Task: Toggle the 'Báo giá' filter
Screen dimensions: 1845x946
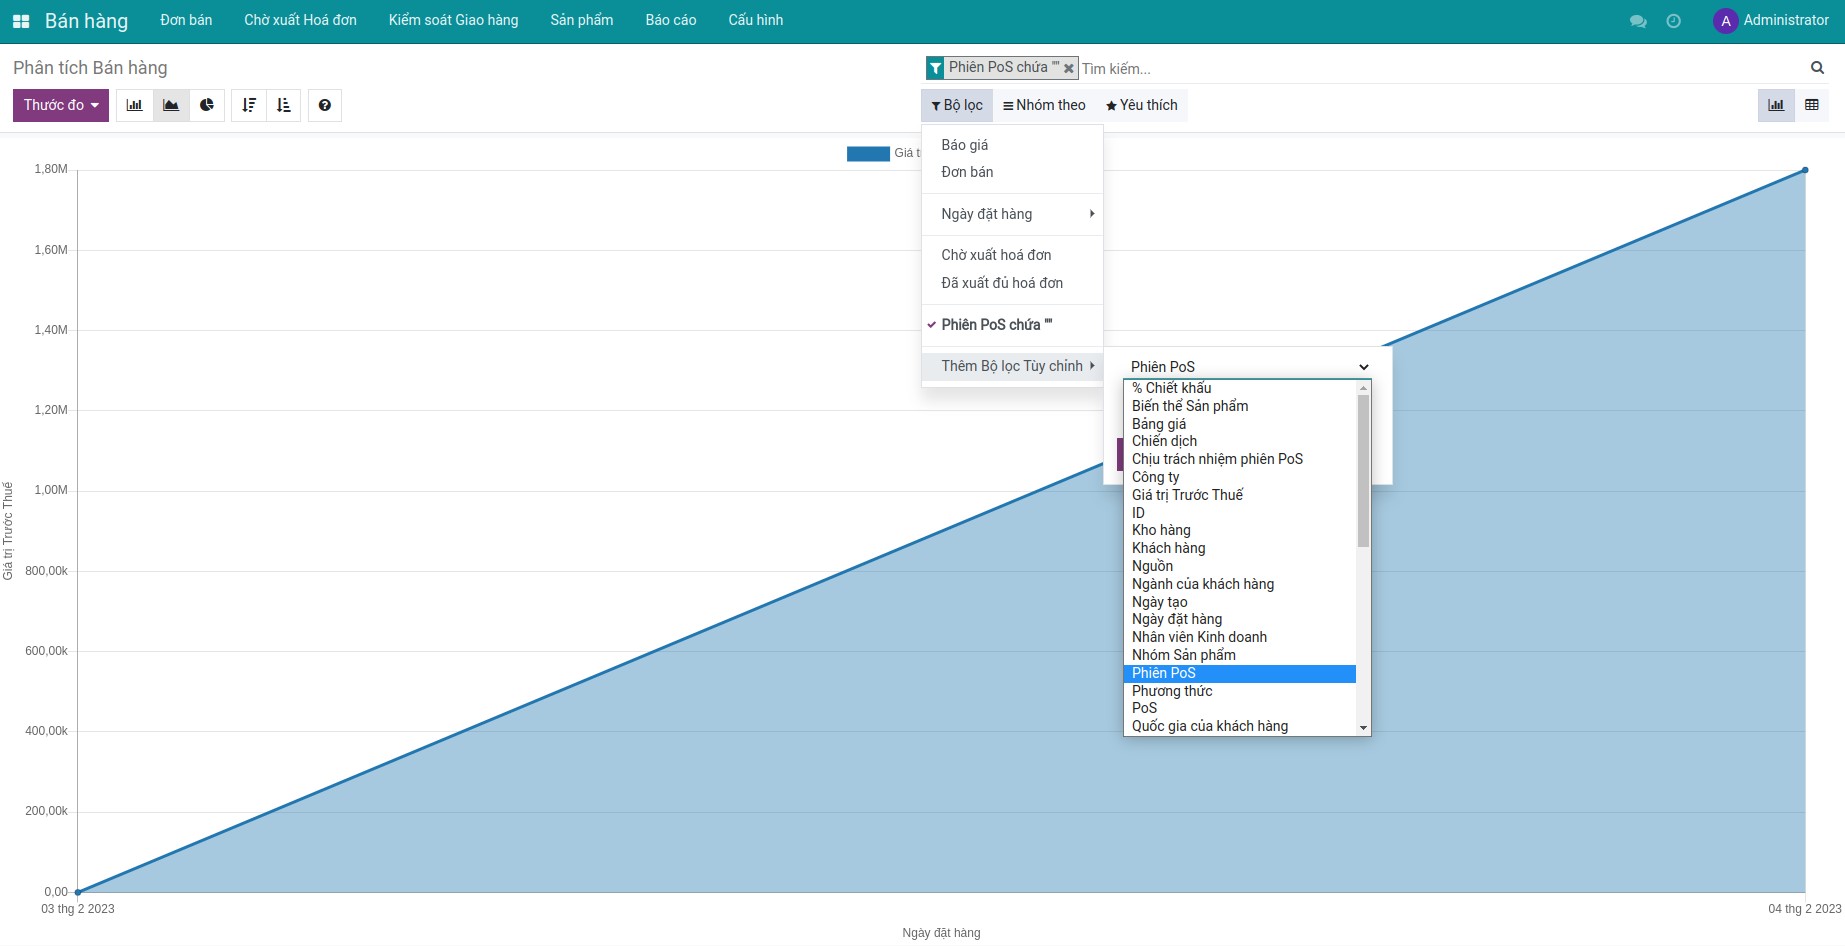Action: click(x=964, y=145)
